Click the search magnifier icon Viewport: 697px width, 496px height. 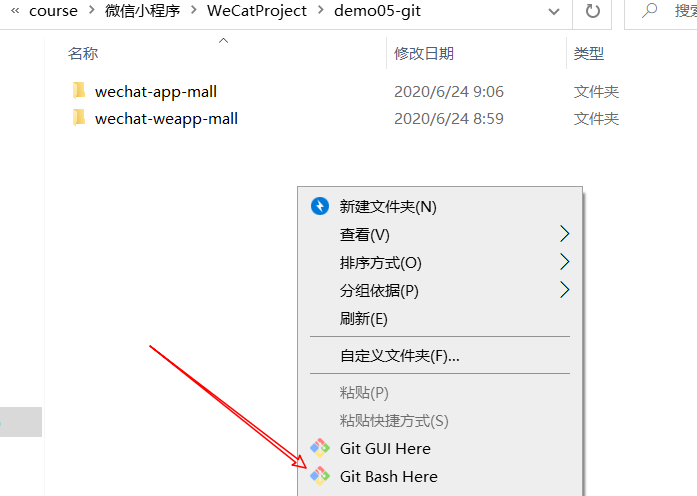coord(649,10)
